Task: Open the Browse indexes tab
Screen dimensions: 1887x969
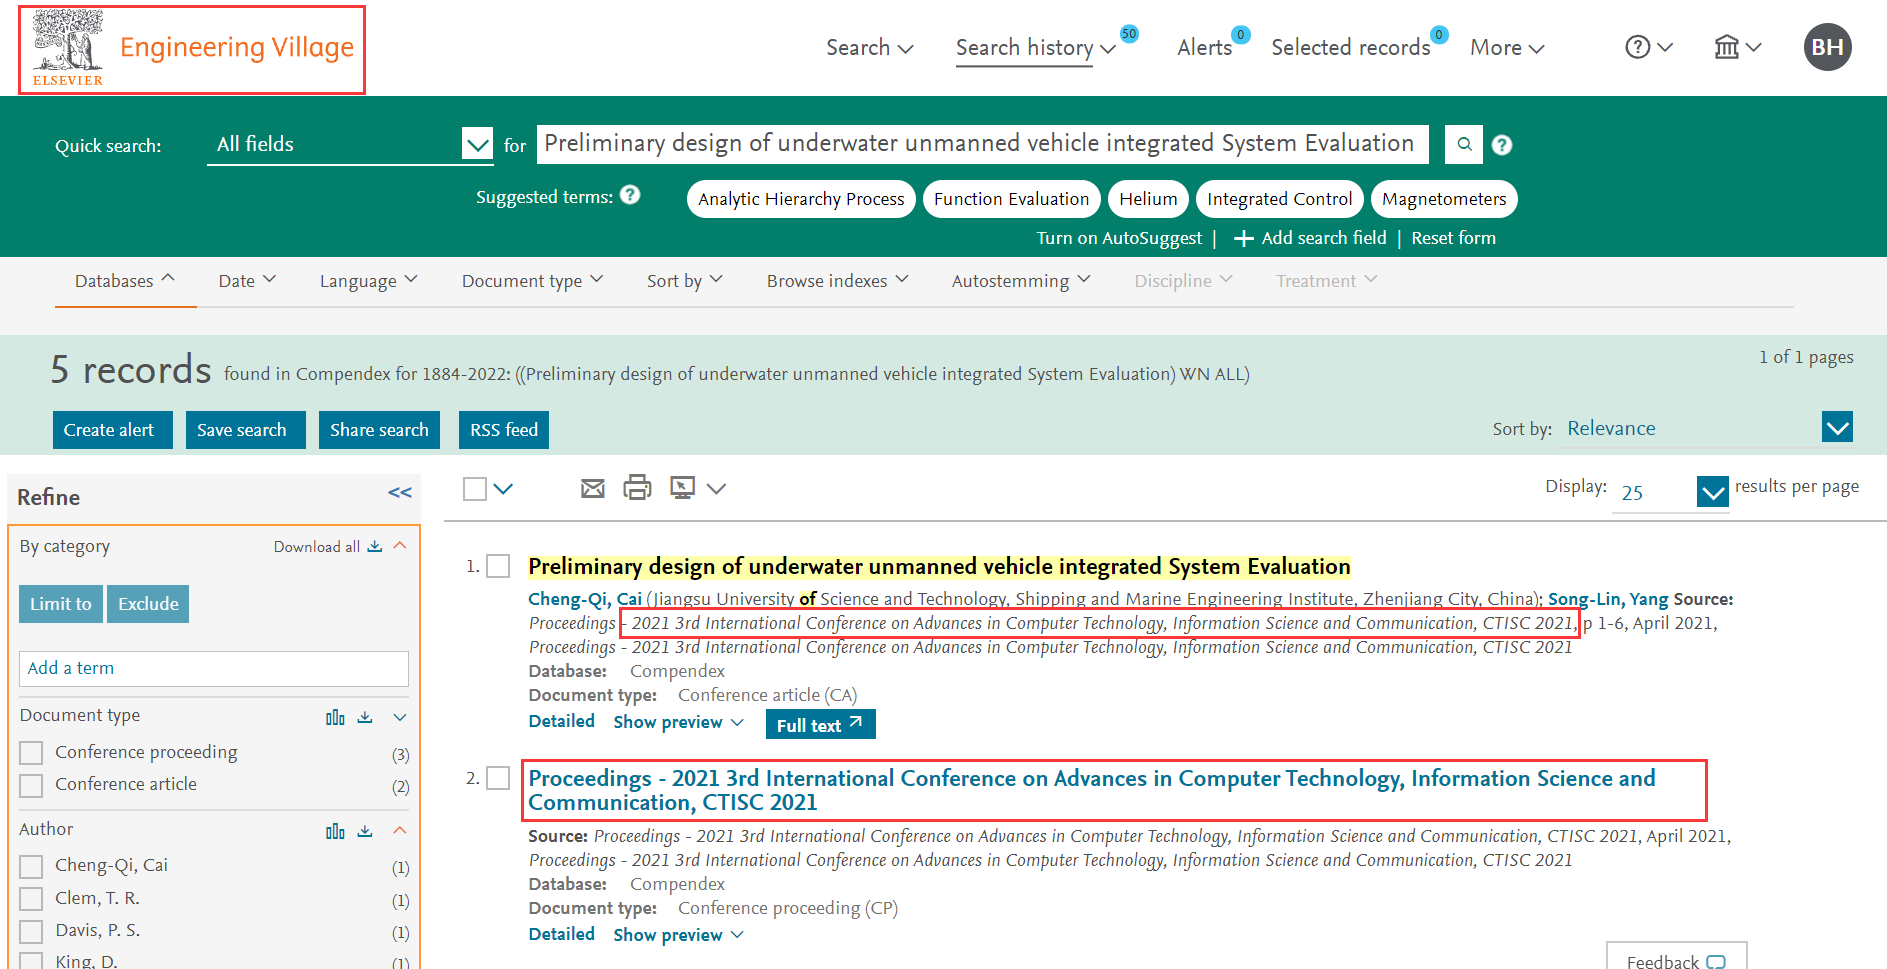Action: coord(837,281)
